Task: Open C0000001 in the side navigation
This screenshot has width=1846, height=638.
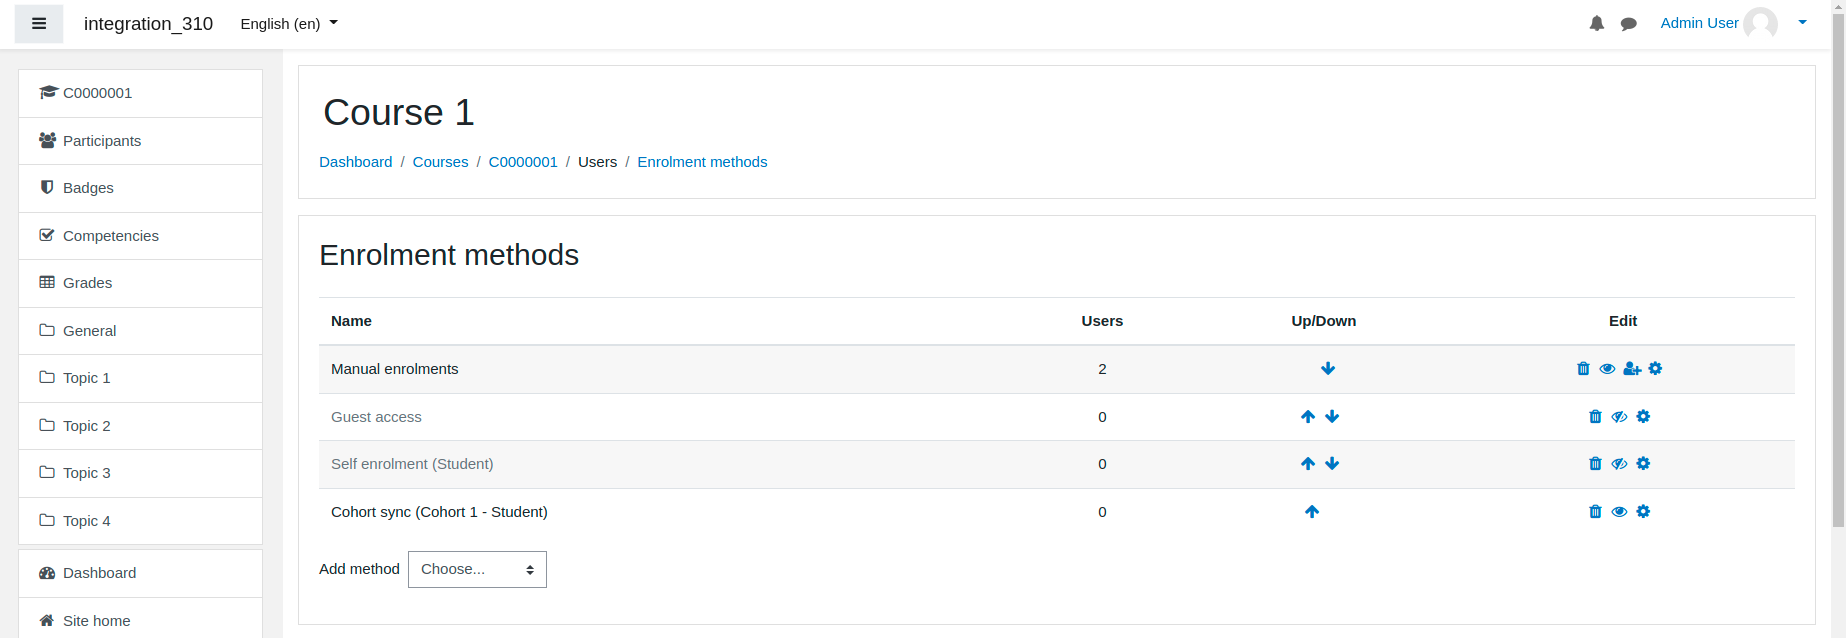Action: tap(140, 93)
